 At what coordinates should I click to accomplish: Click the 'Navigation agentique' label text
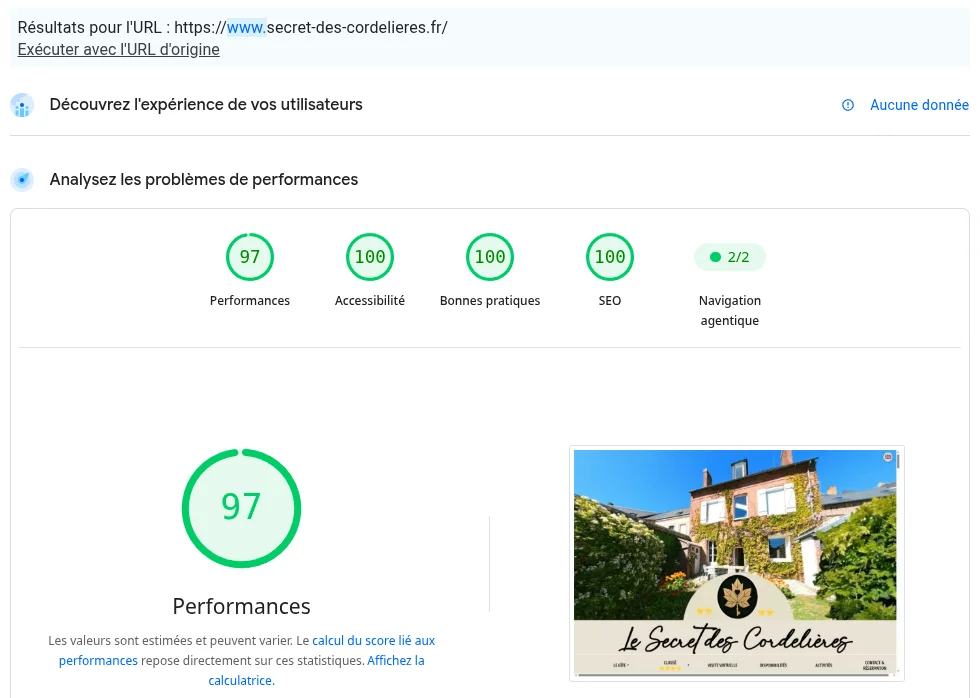point(729,311)
